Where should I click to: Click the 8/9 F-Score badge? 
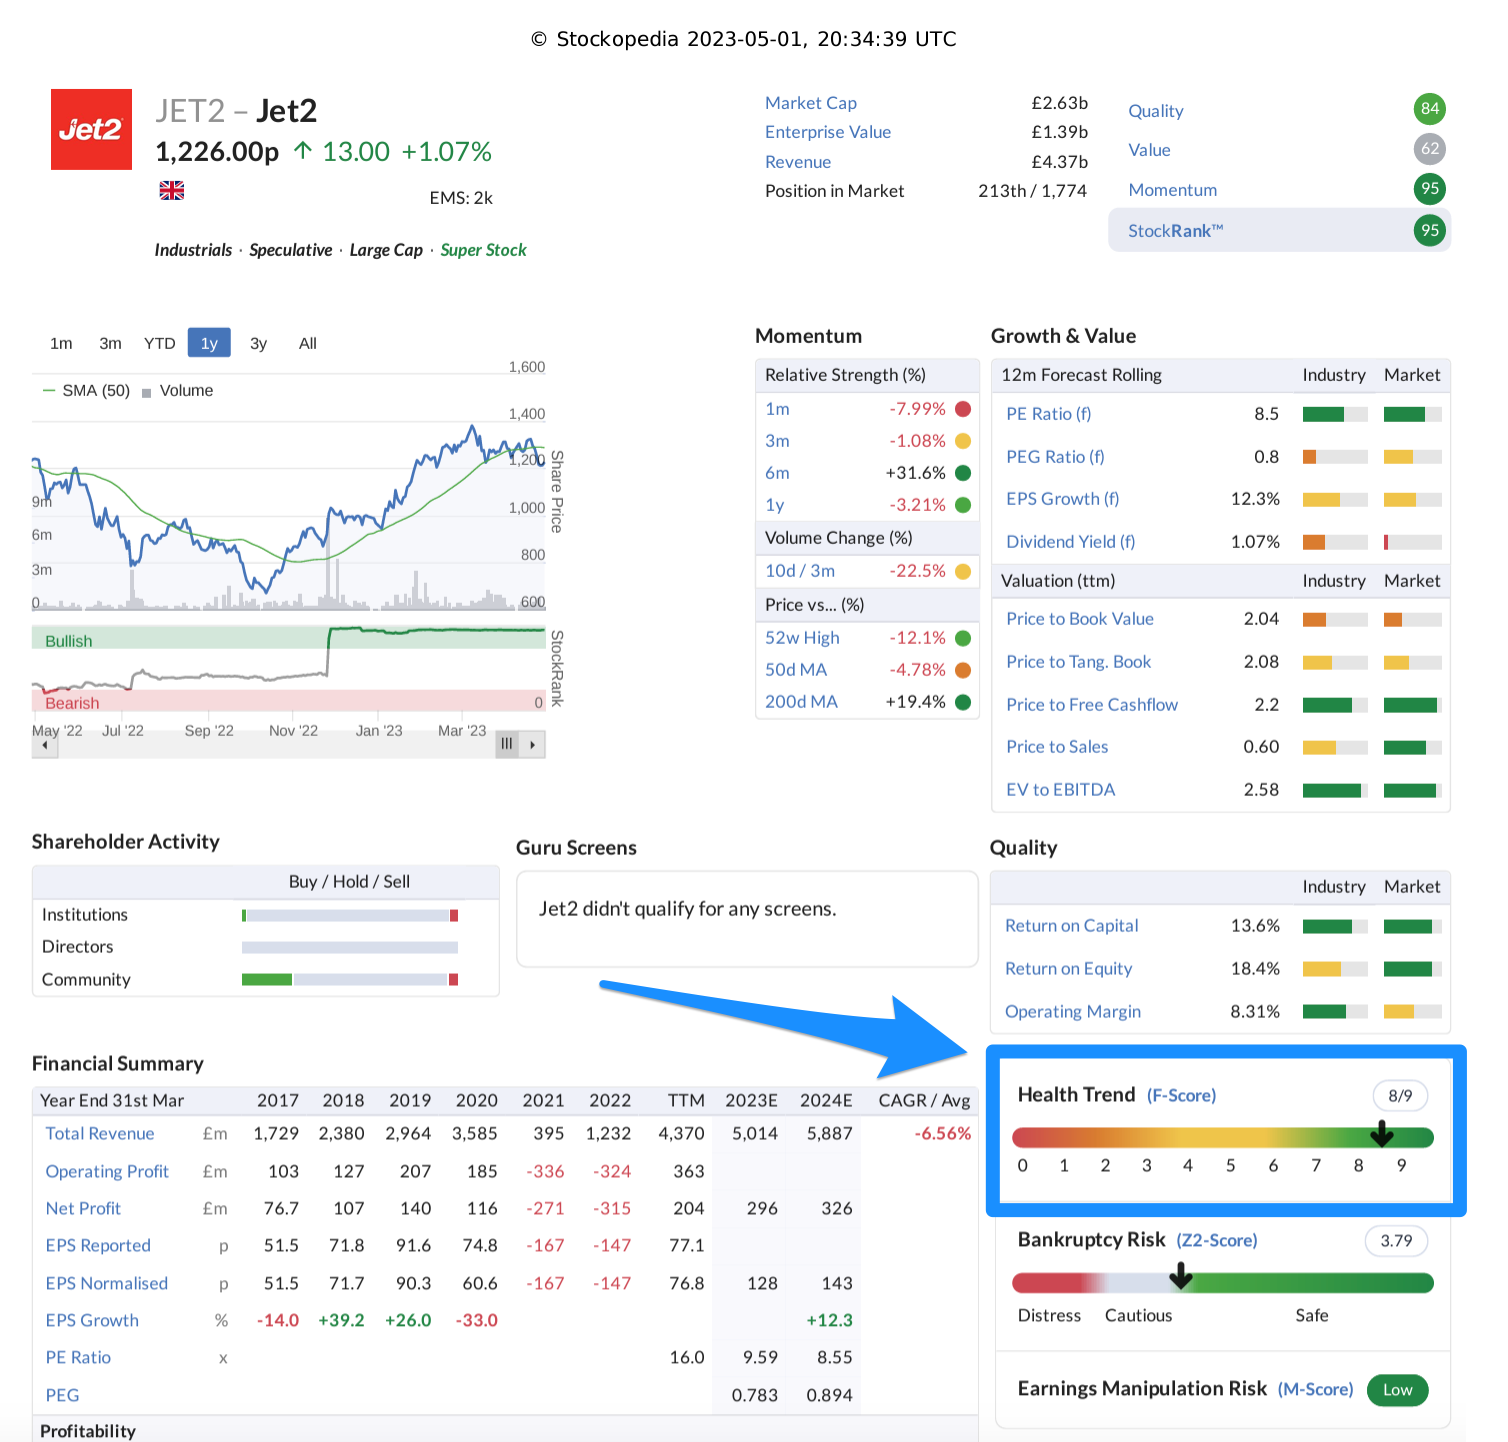[x=1399, y=1095]
